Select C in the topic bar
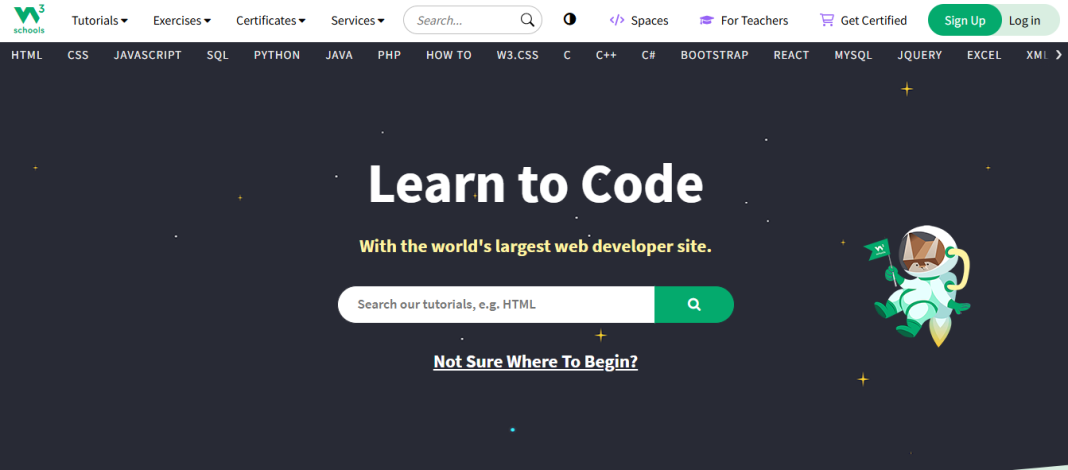The height and width of the screenshot is (470, 1068). click(x=567, y=55)
